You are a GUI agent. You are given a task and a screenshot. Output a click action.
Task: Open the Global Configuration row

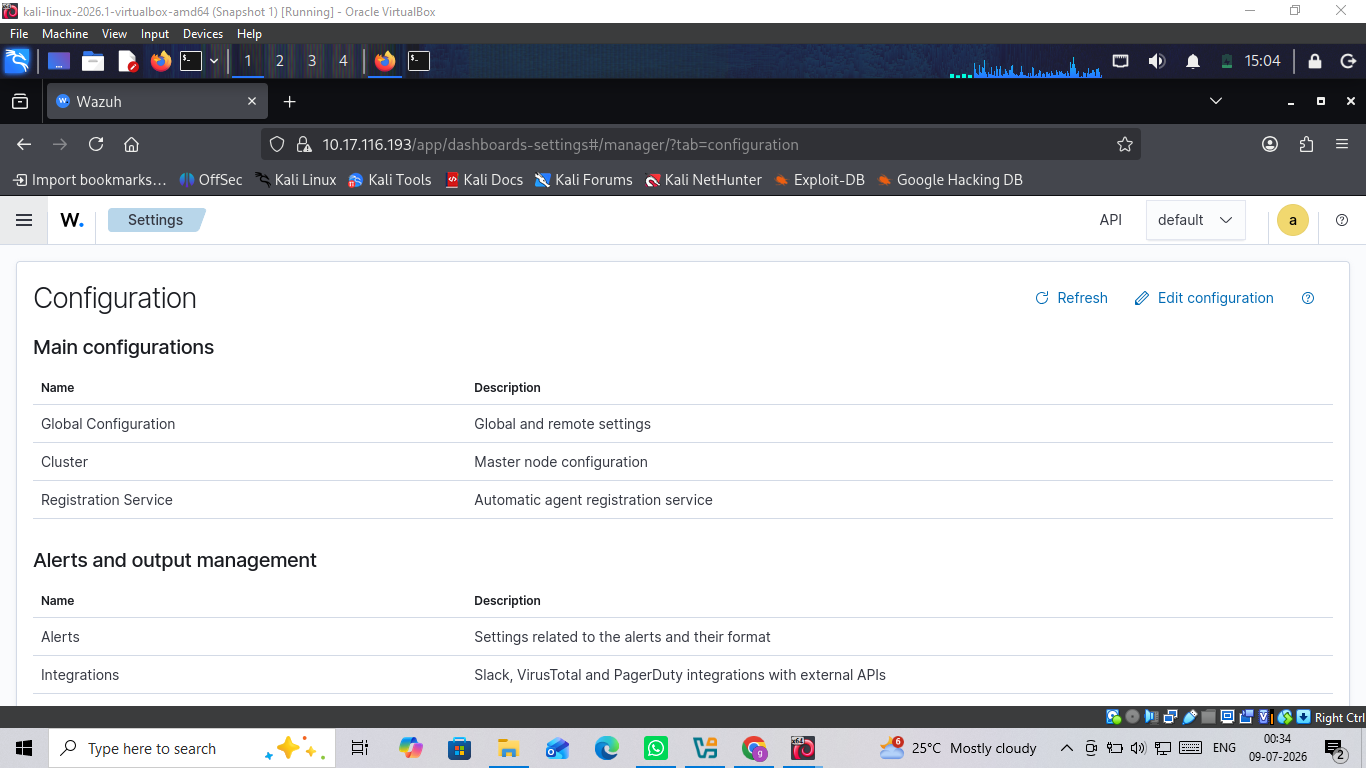tap(683, 424)
